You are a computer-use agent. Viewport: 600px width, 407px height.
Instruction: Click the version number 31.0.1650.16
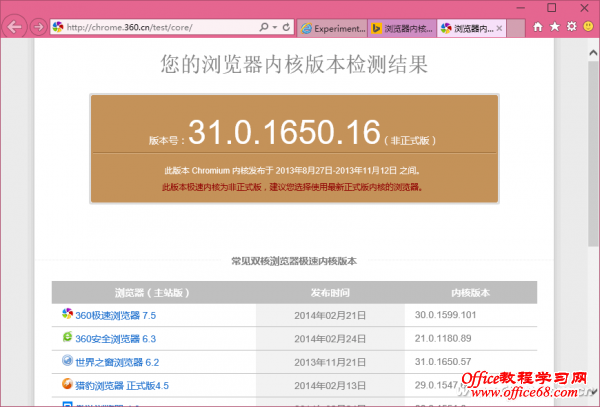click(x=284, y=132)
